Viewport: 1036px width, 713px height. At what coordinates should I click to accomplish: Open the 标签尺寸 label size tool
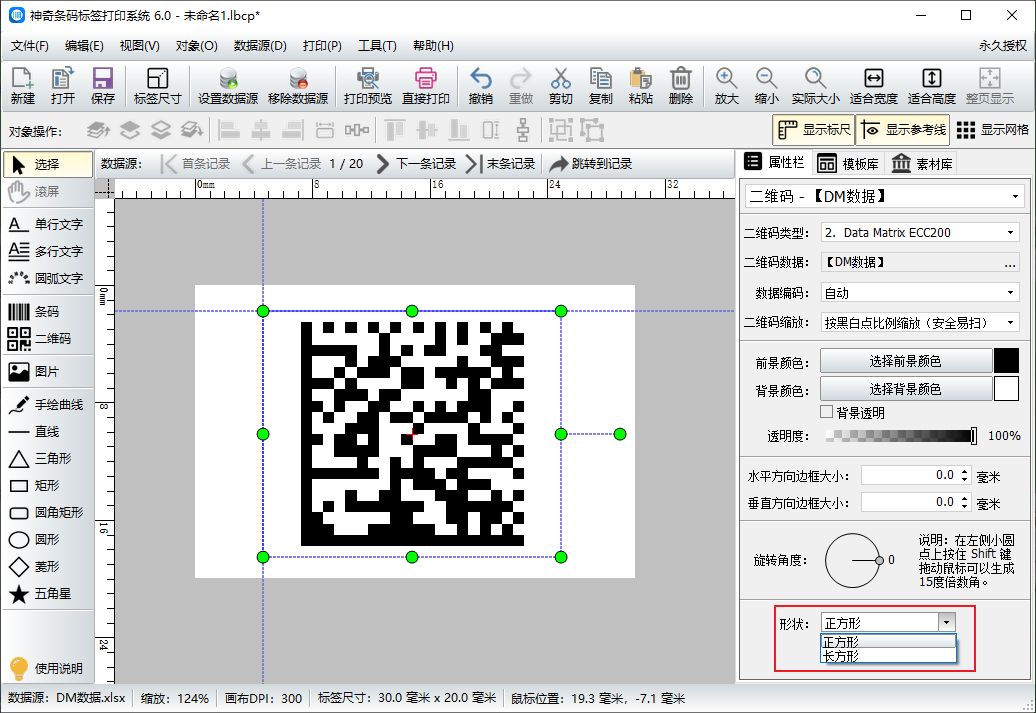tap(157, 86)
